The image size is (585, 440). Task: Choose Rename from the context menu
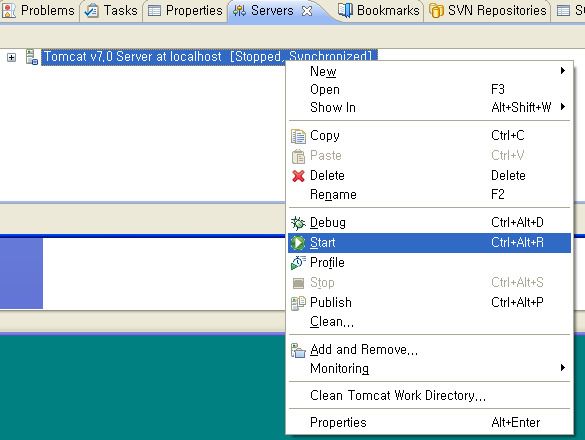pos(429,194)
